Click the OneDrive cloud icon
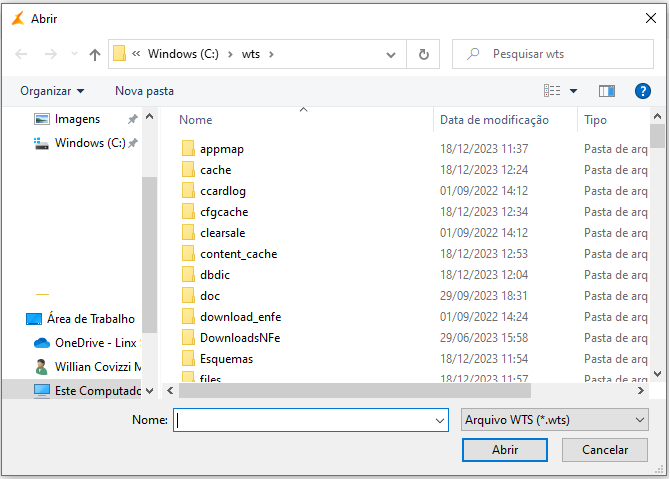 (x=41, y=342)
